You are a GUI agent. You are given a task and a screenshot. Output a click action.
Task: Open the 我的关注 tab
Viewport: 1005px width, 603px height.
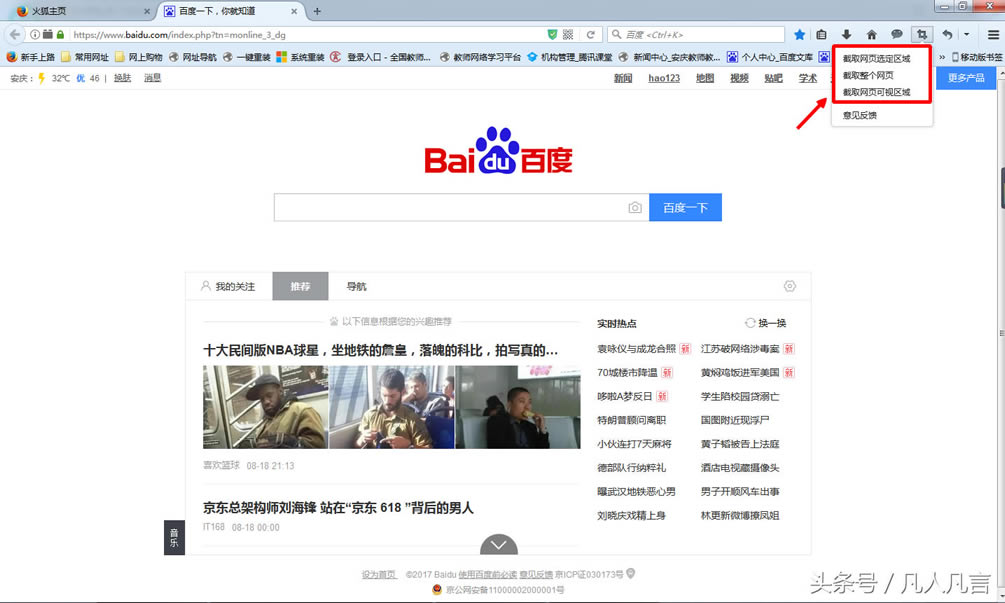[228, 287]
